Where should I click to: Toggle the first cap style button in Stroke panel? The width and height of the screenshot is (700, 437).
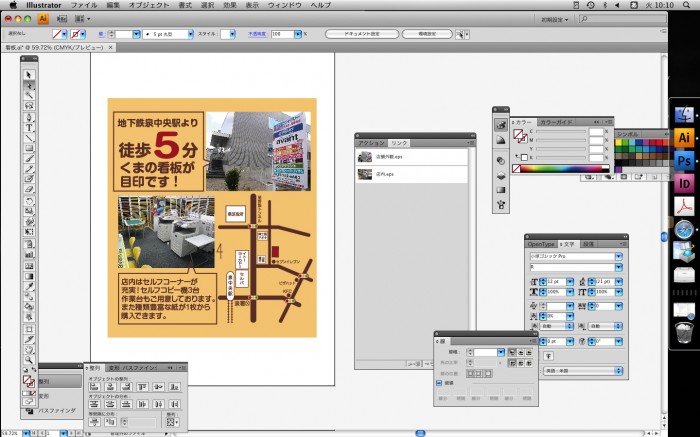[x=512, y=352]
